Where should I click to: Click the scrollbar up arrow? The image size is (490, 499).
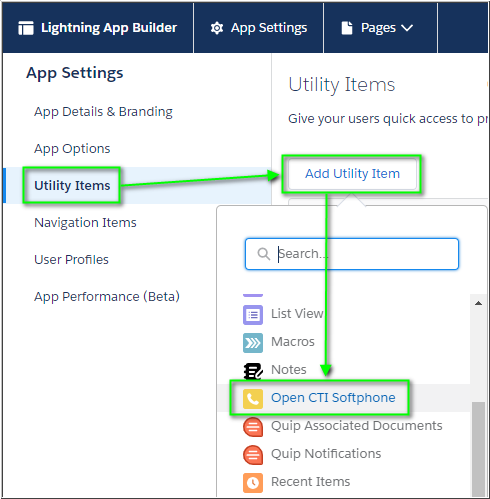[x=478, y=303]
